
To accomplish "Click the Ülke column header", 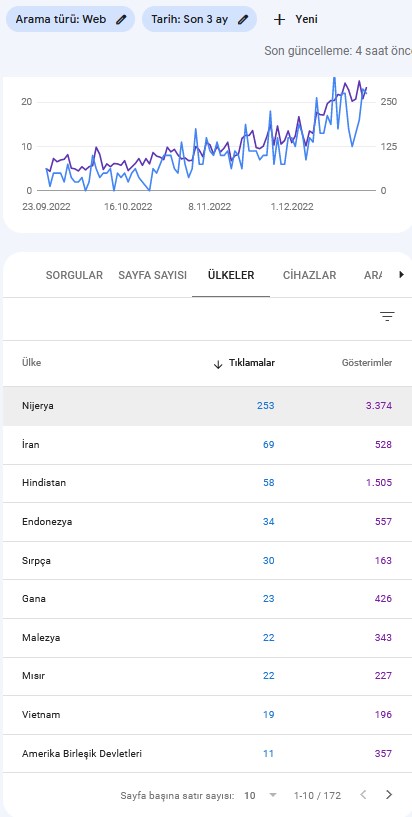I will pos(32,363).
